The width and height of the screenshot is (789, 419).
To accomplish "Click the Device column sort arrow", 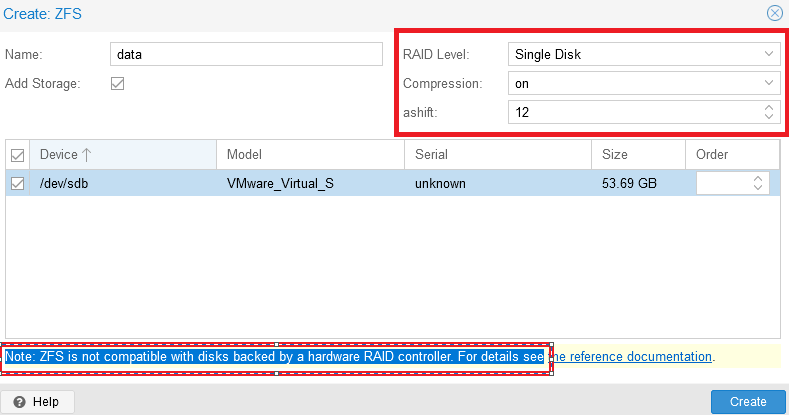I will [x=86, y=155].
